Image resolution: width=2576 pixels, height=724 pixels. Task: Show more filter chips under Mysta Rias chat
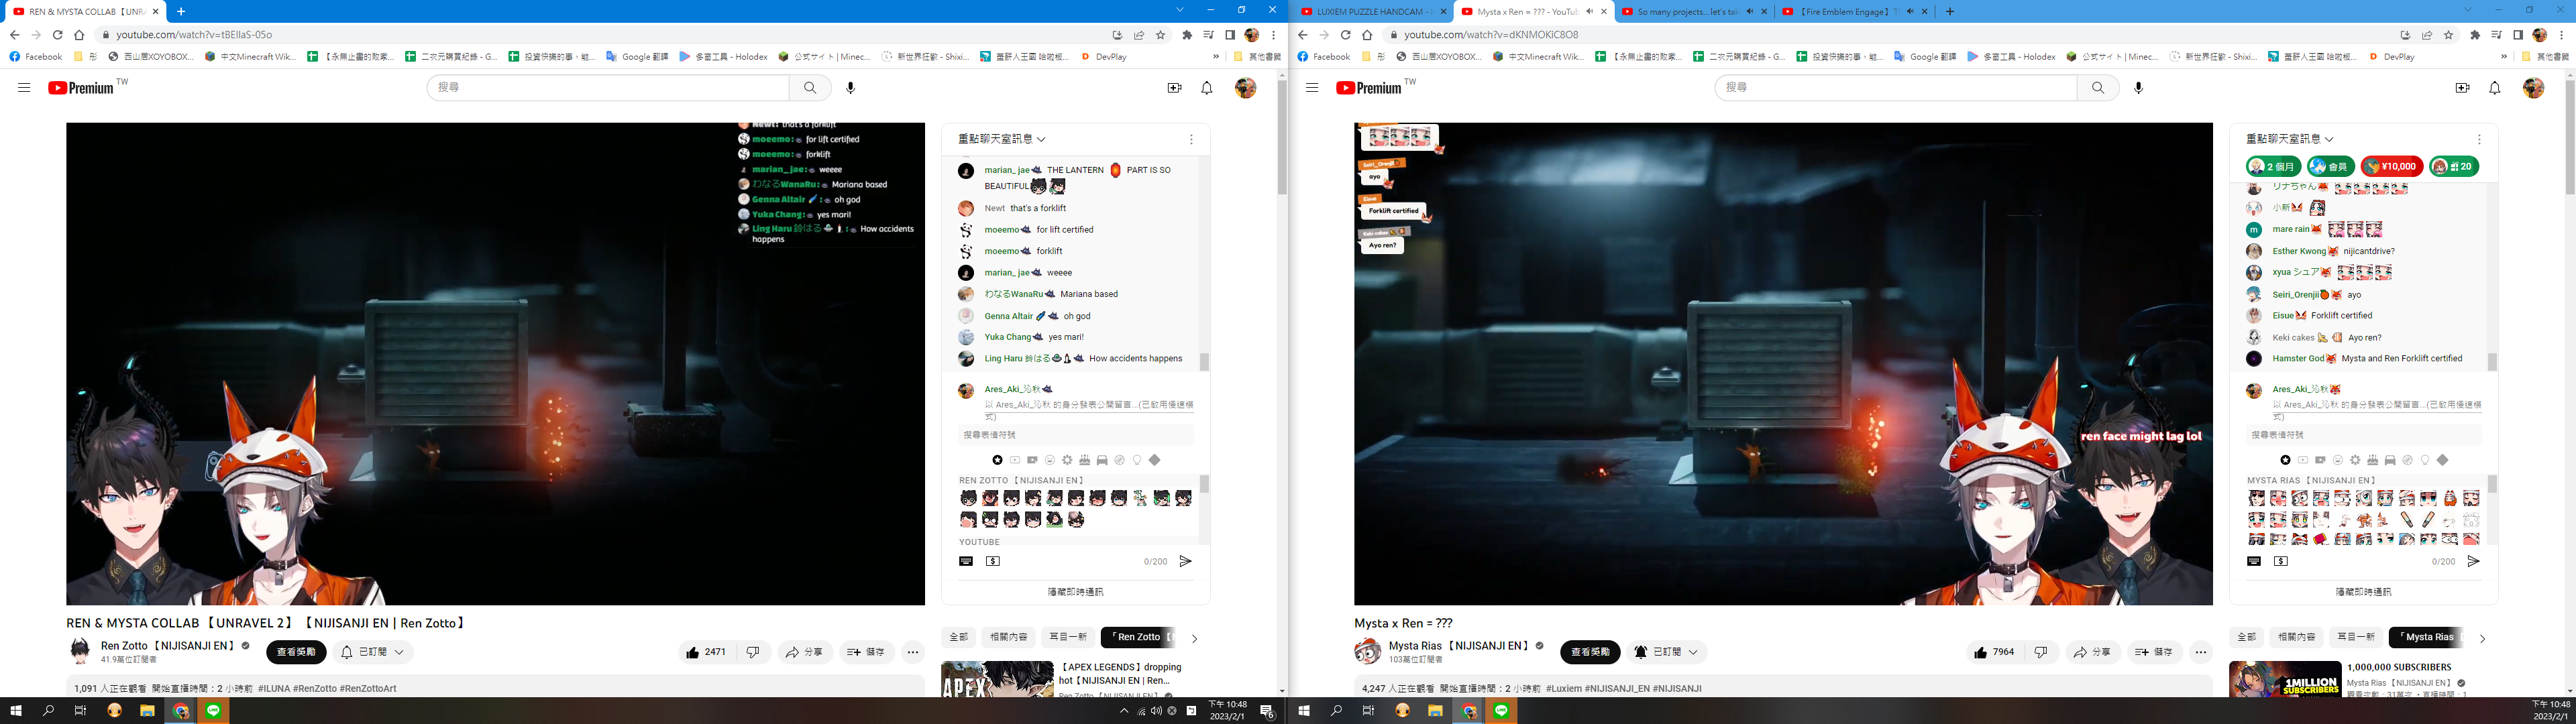coord(2482,638)
